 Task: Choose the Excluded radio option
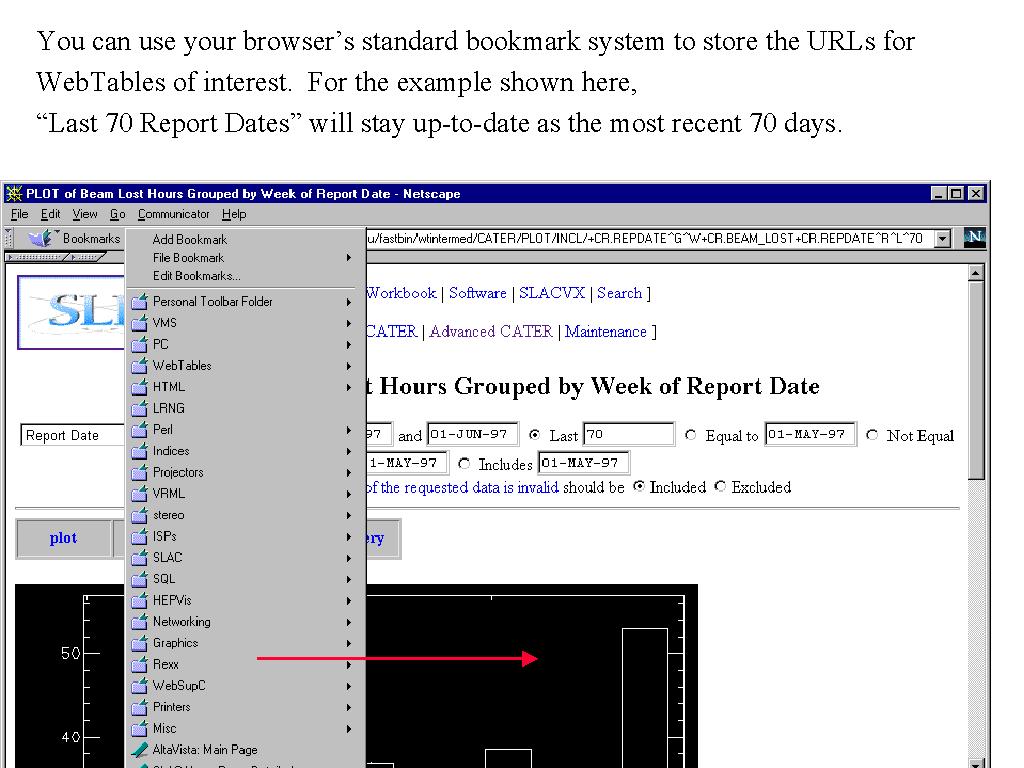click(720, 487)
